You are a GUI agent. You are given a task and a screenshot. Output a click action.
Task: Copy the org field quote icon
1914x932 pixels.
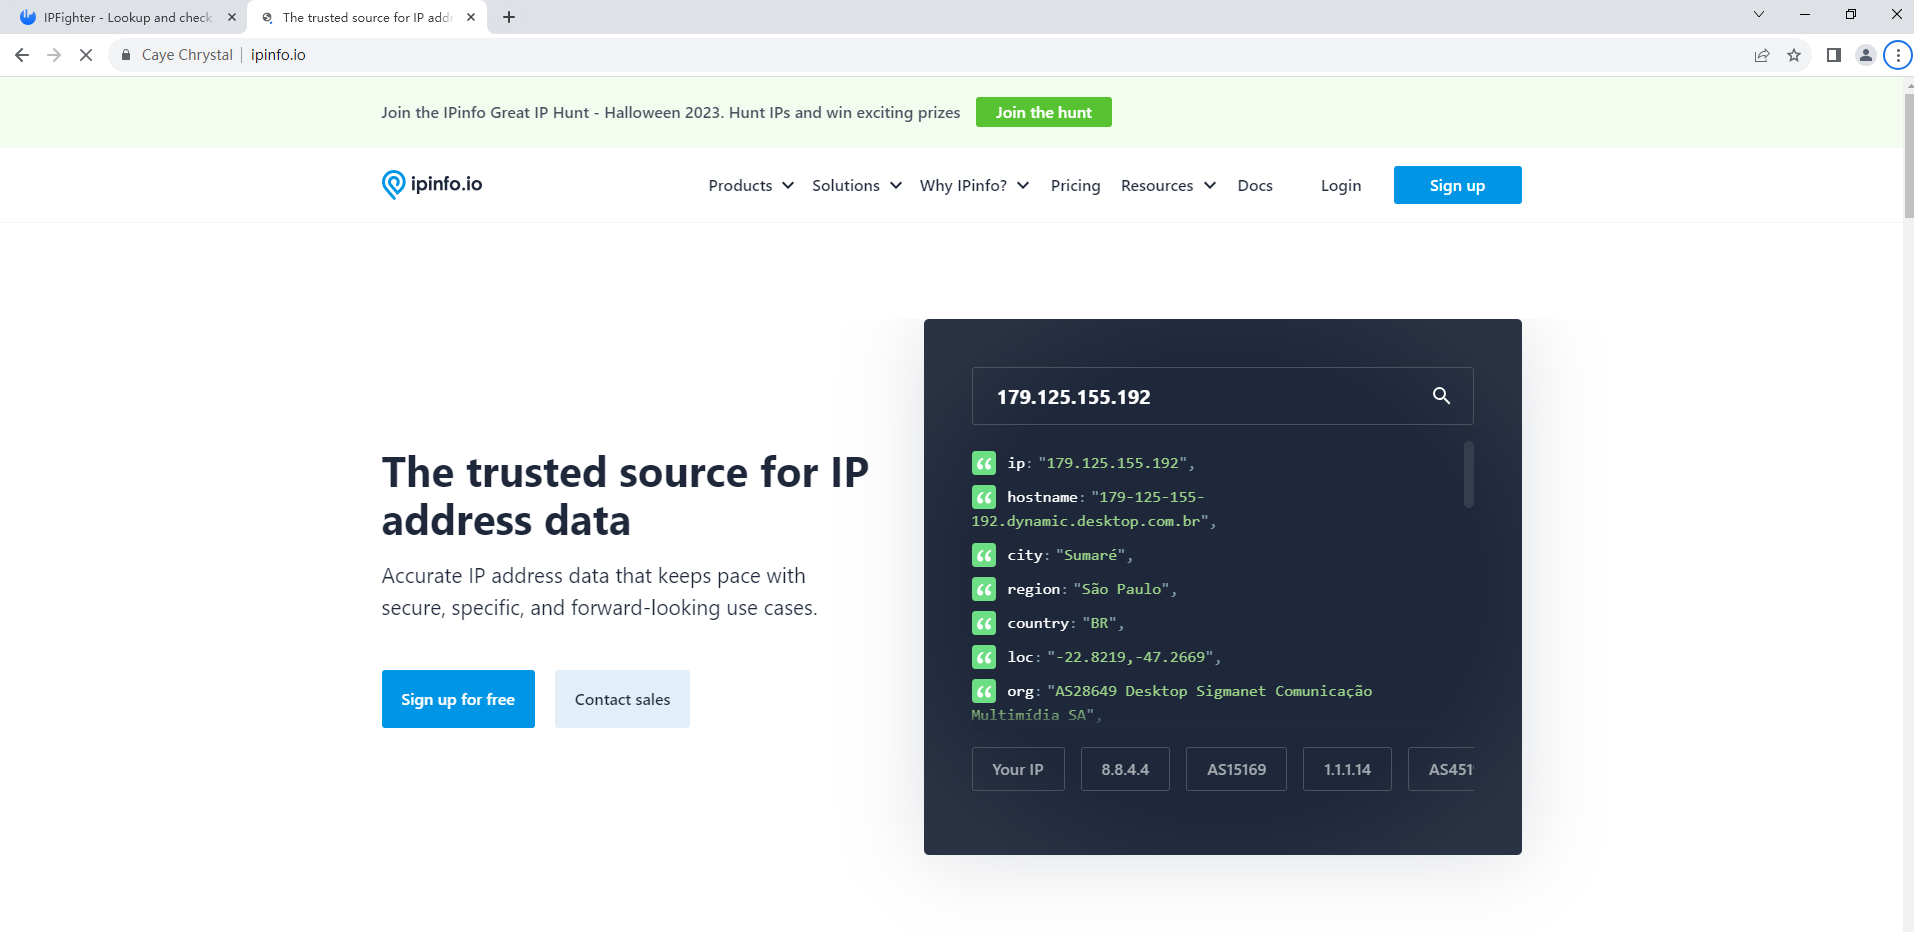(x=984, y=691)
